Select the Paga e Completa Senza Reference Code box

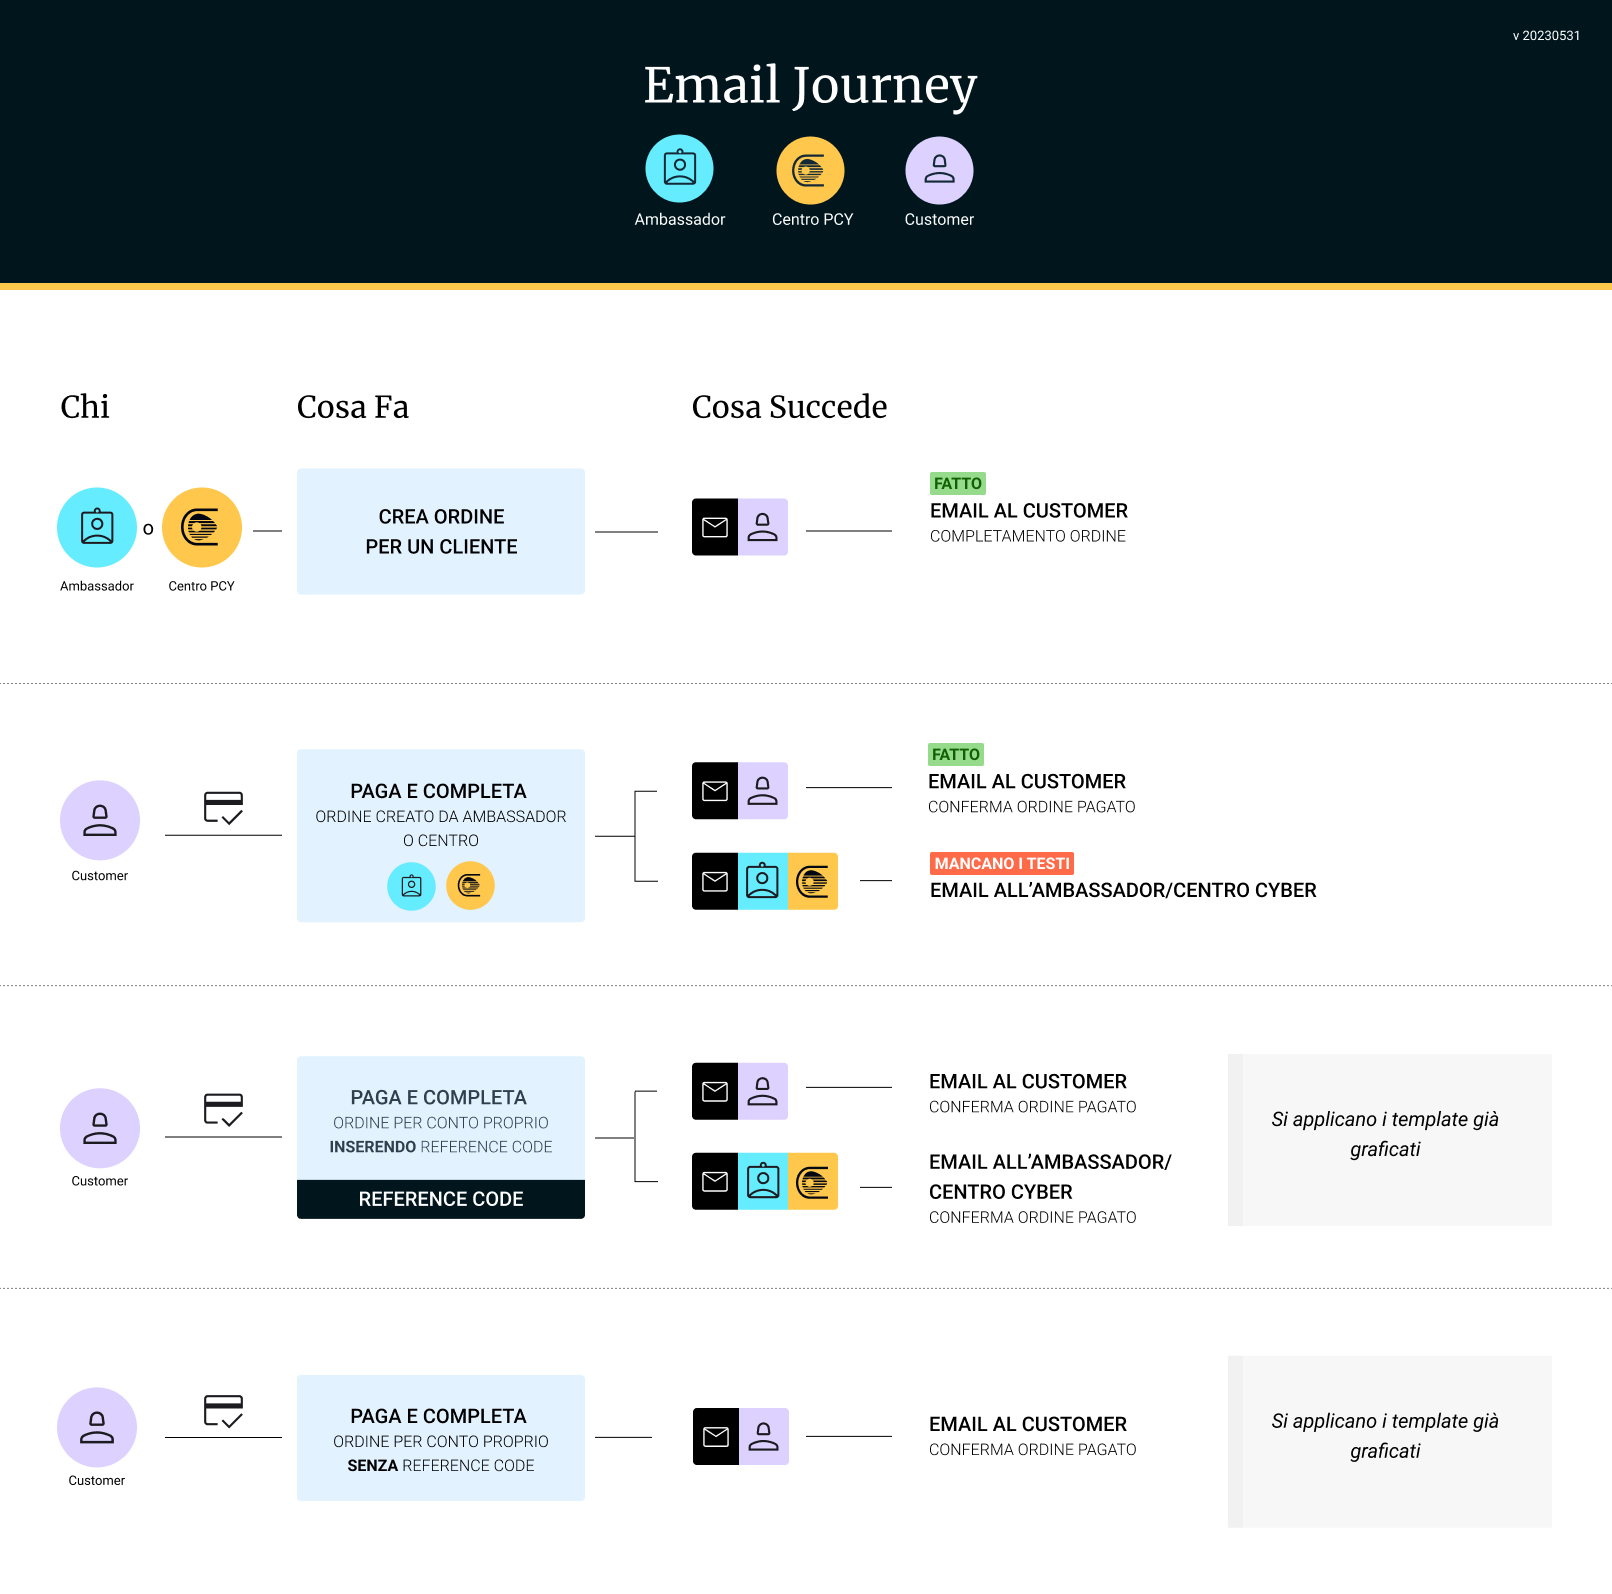pyautogui.click(x=441, y=1438)
